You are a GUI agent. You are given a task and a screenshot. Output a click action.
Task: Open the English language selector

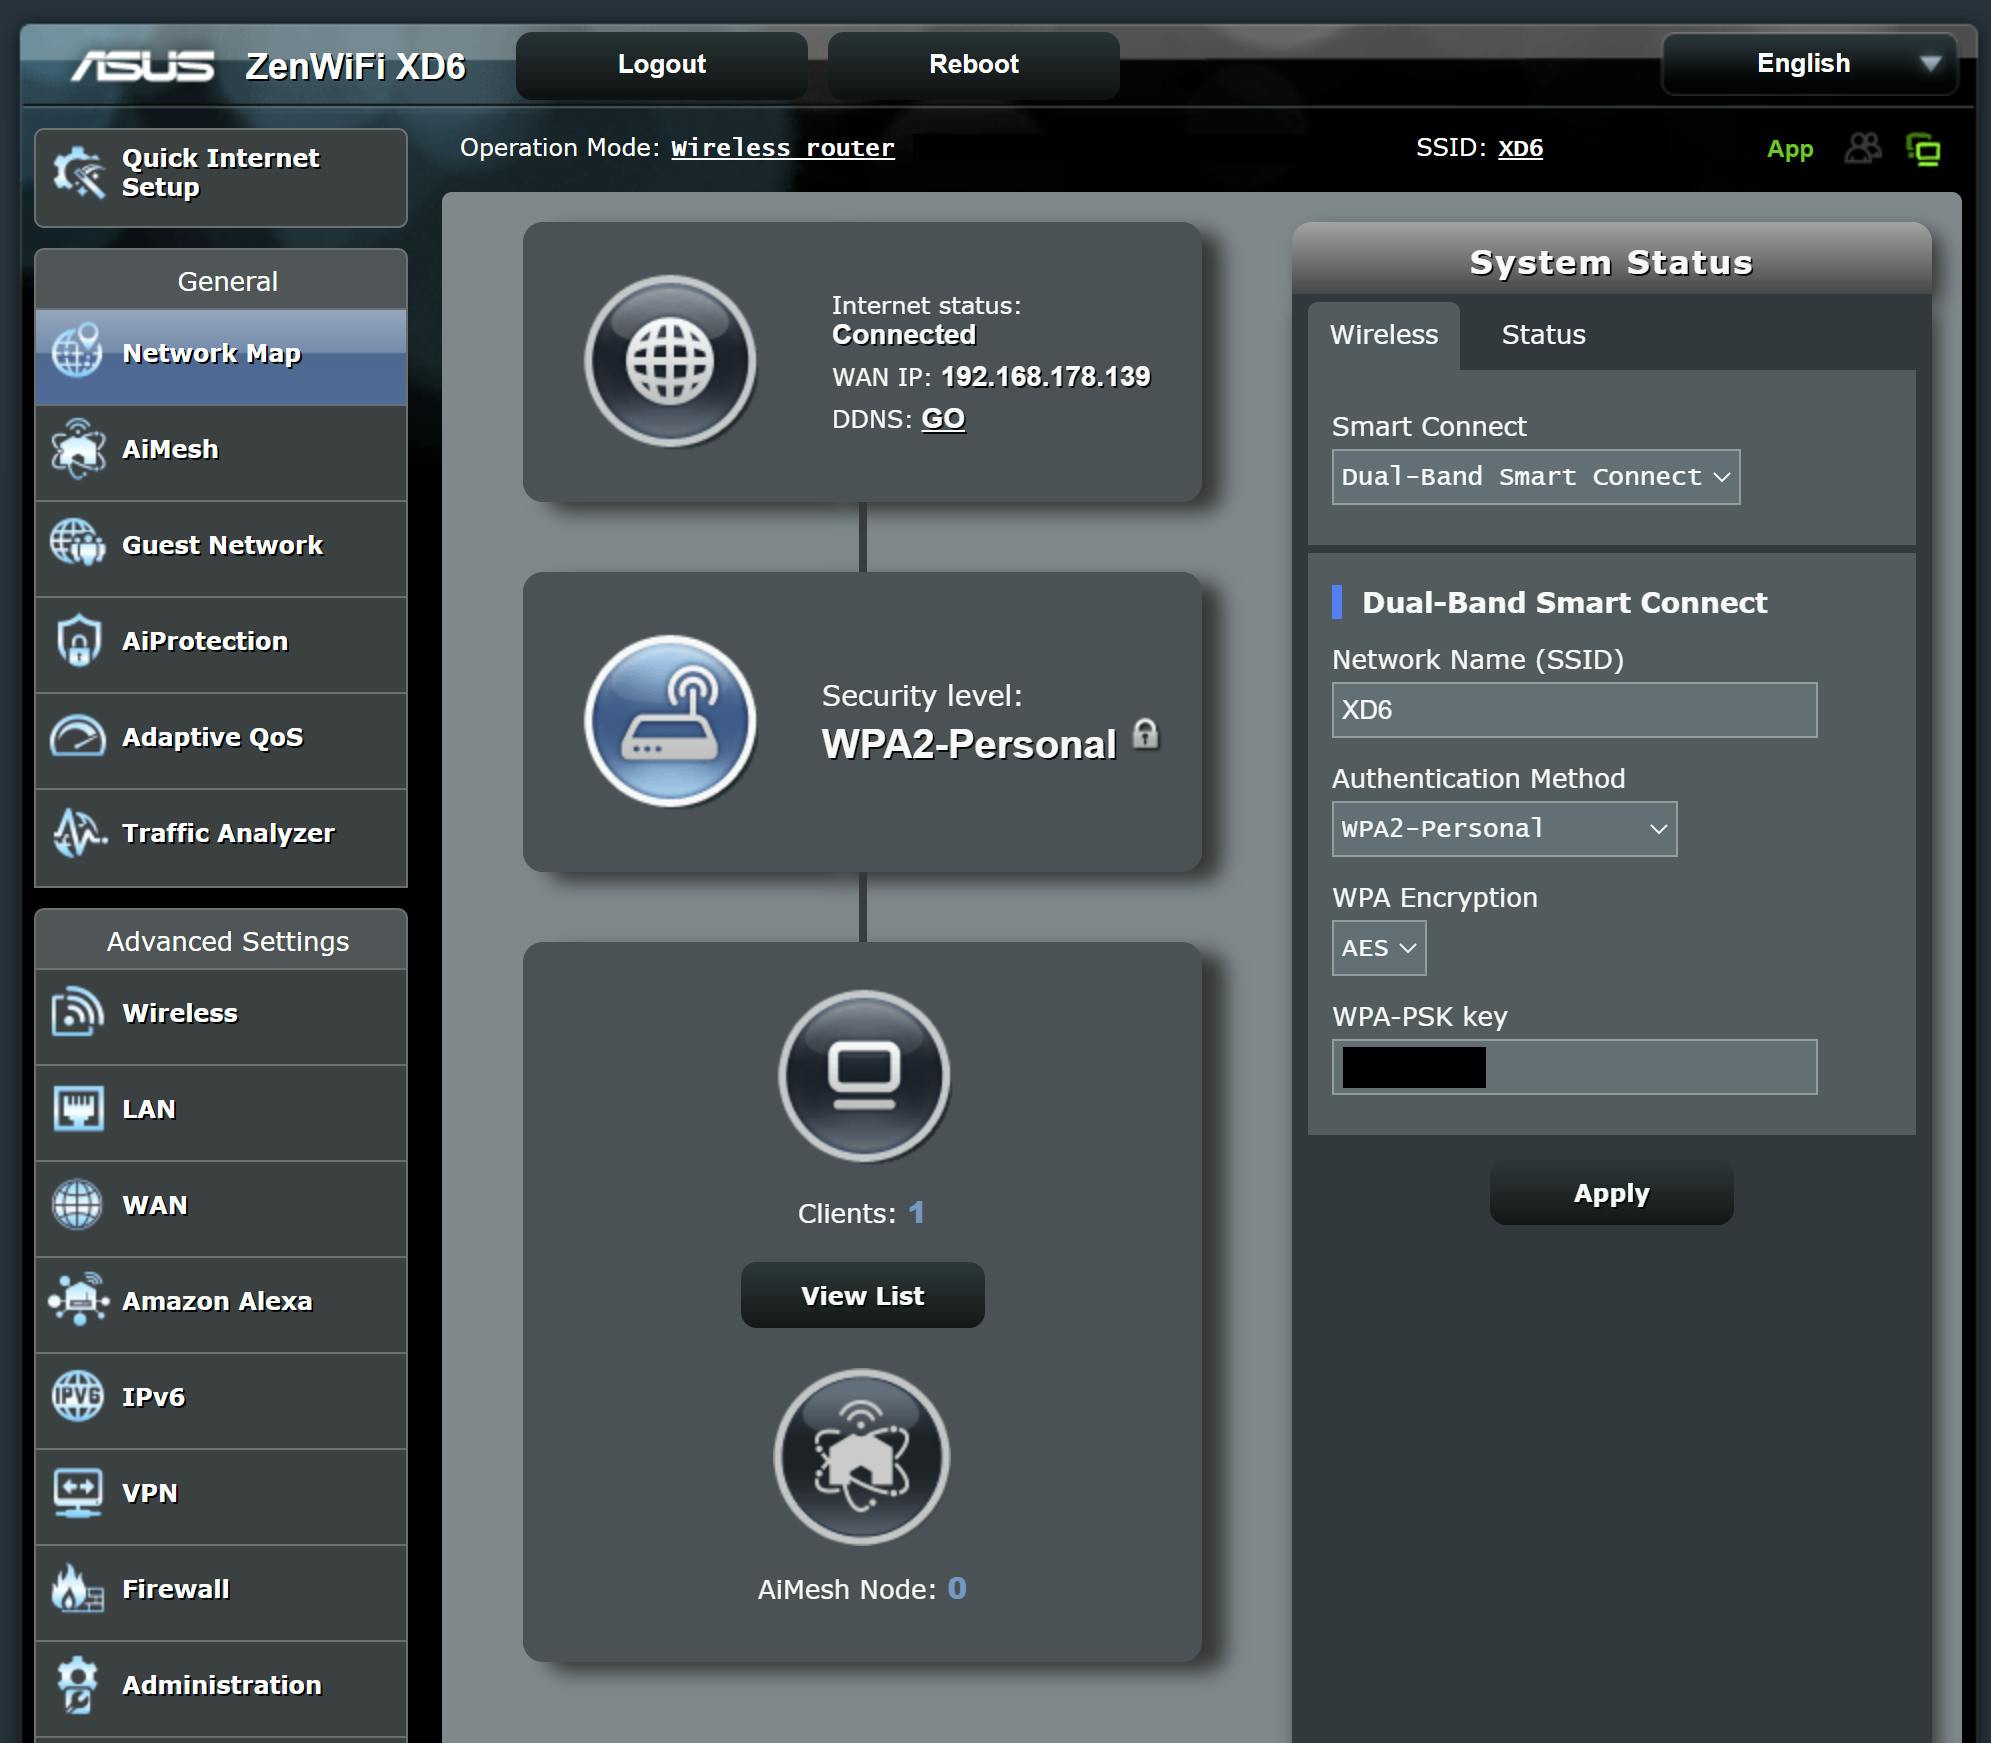tap(1809, 64)
